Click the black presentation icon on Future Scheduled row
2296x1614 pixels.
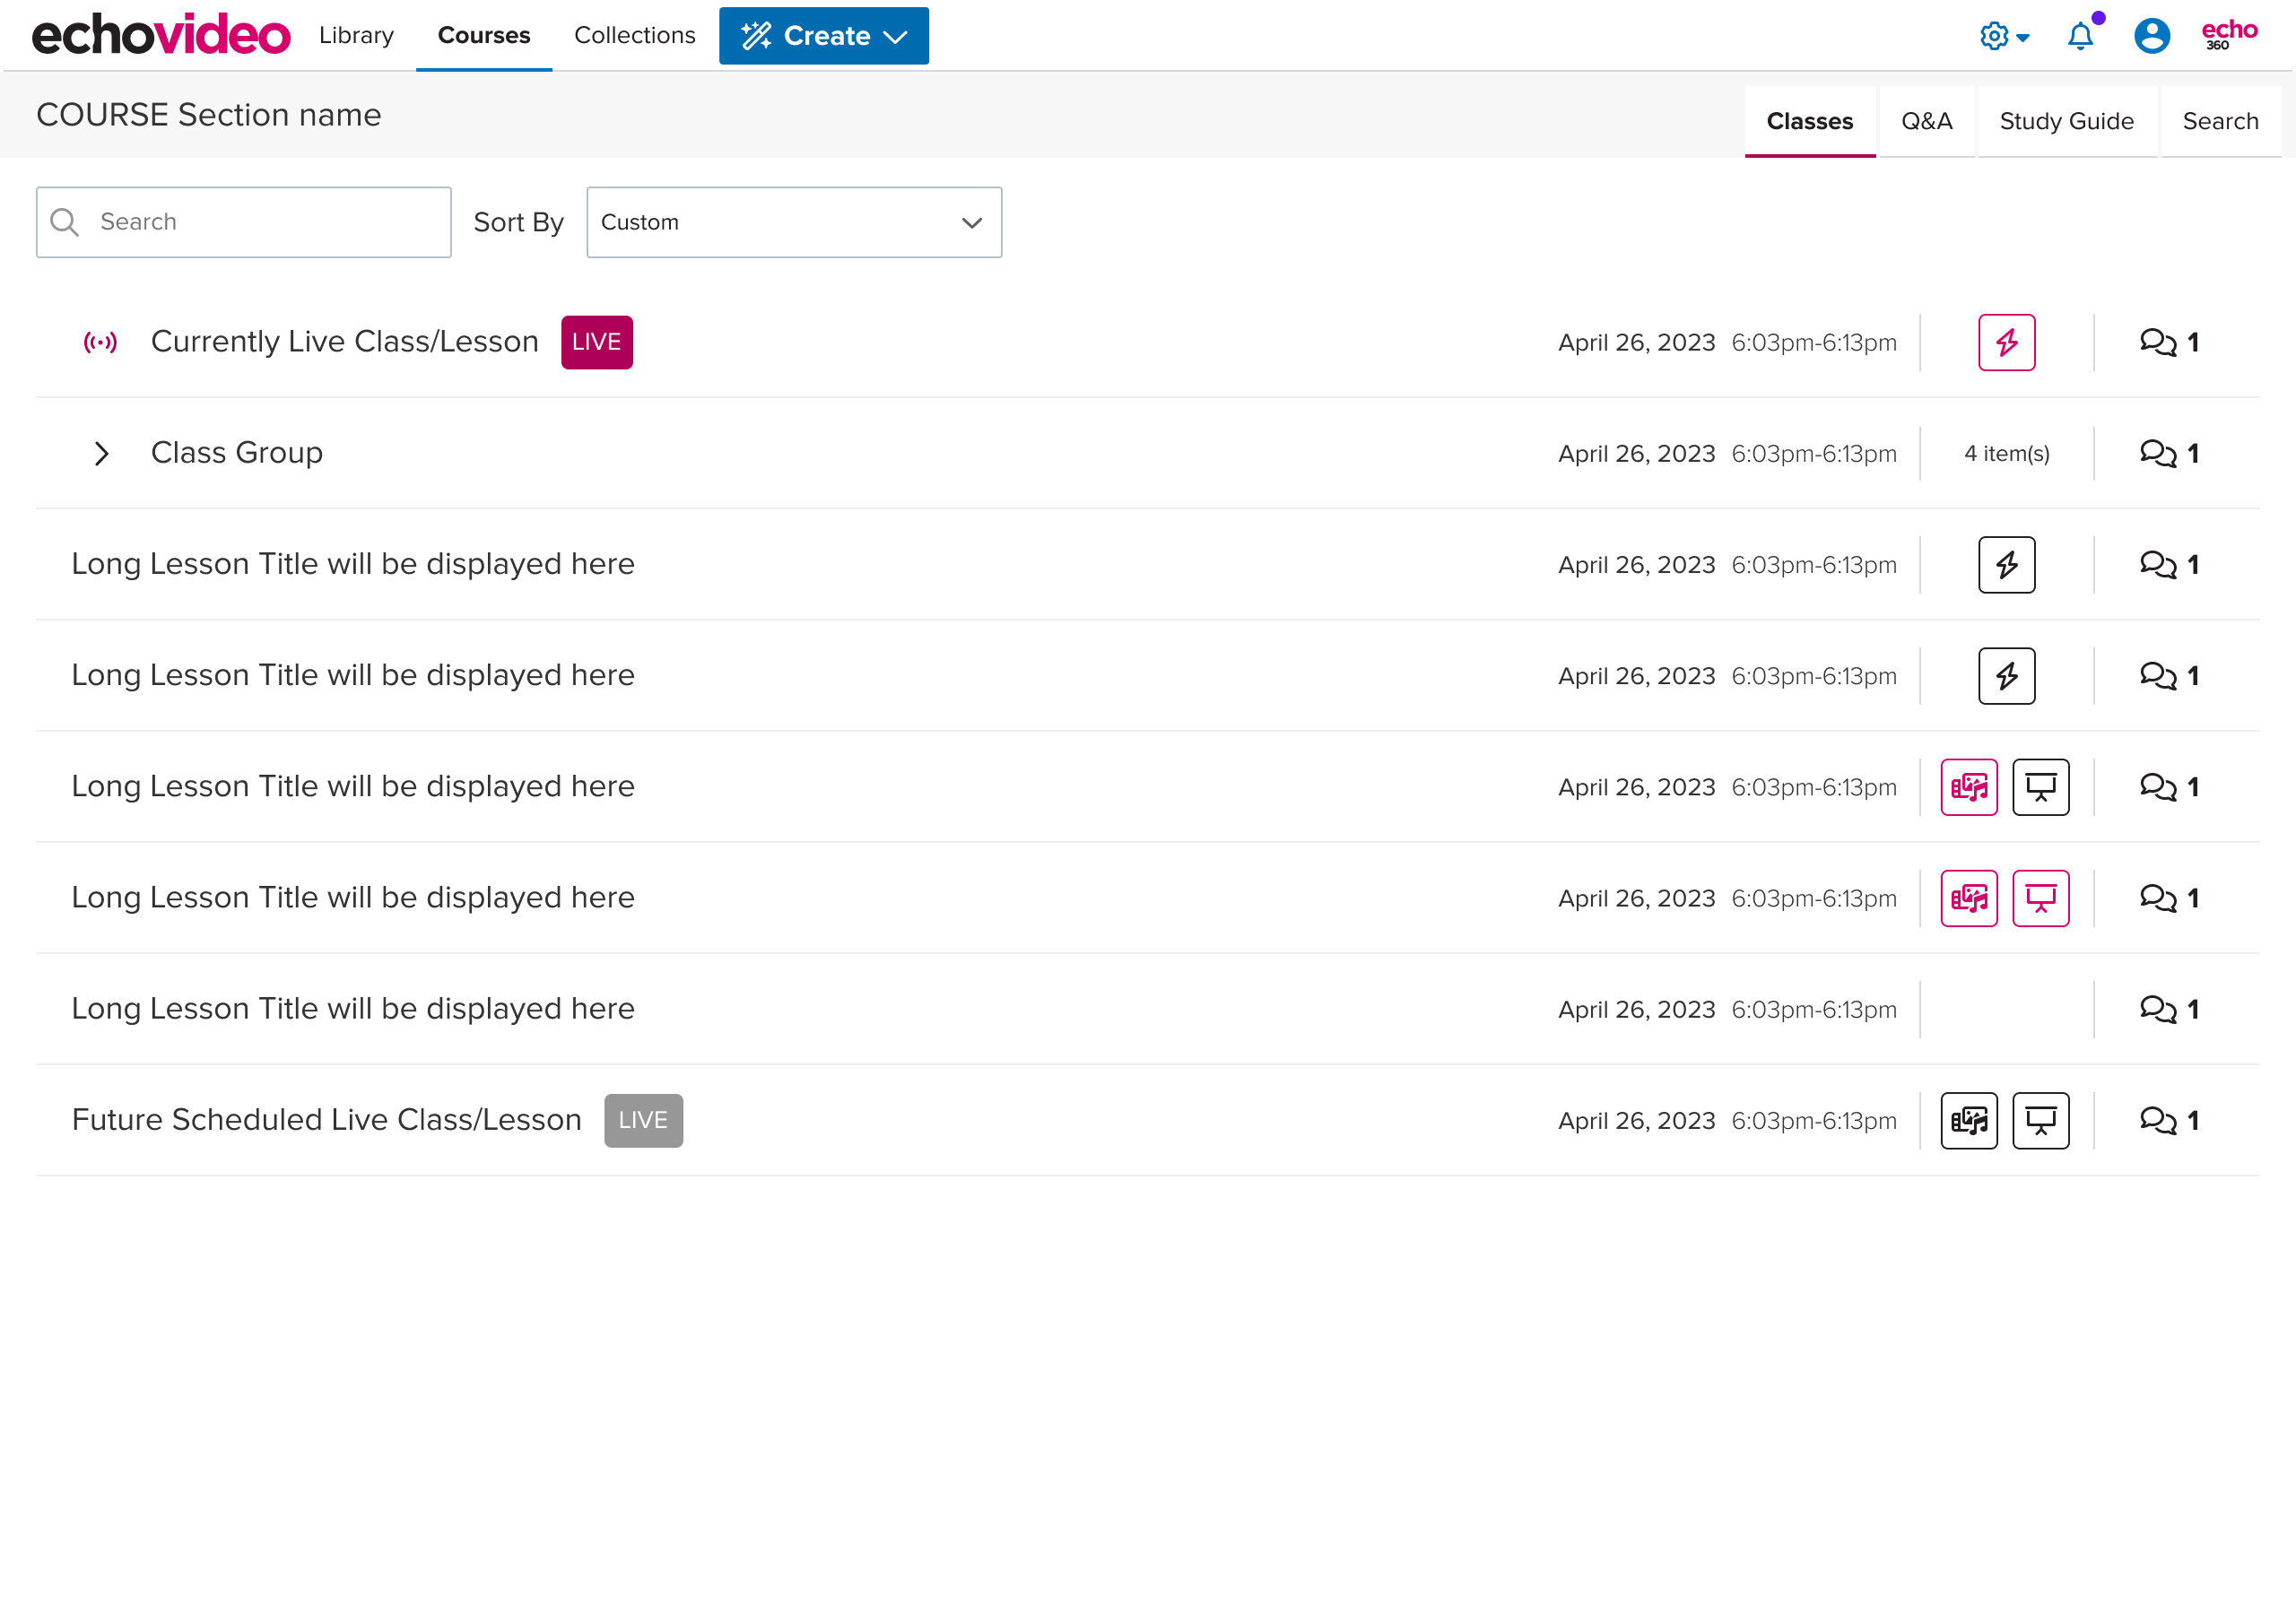(2040, 1120)
